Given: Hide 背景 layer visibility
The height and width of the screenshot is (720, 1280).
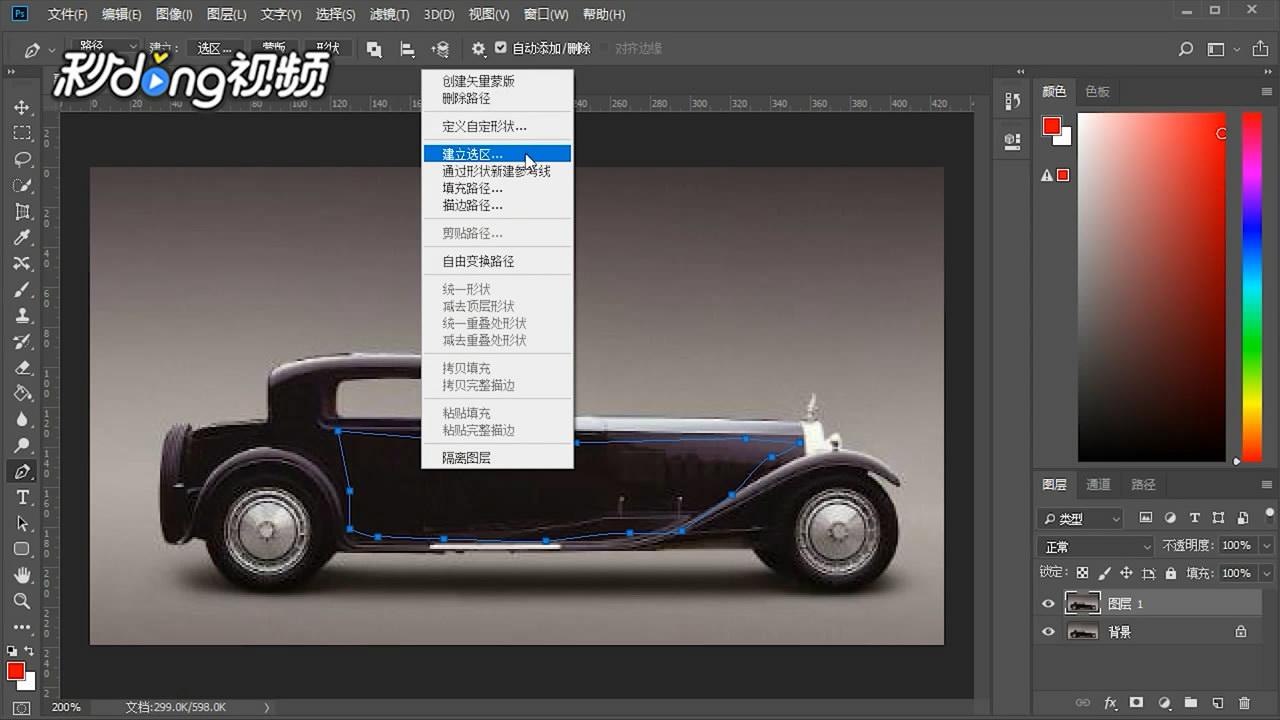Looking at the screenshot, I should click(1048, 632).
